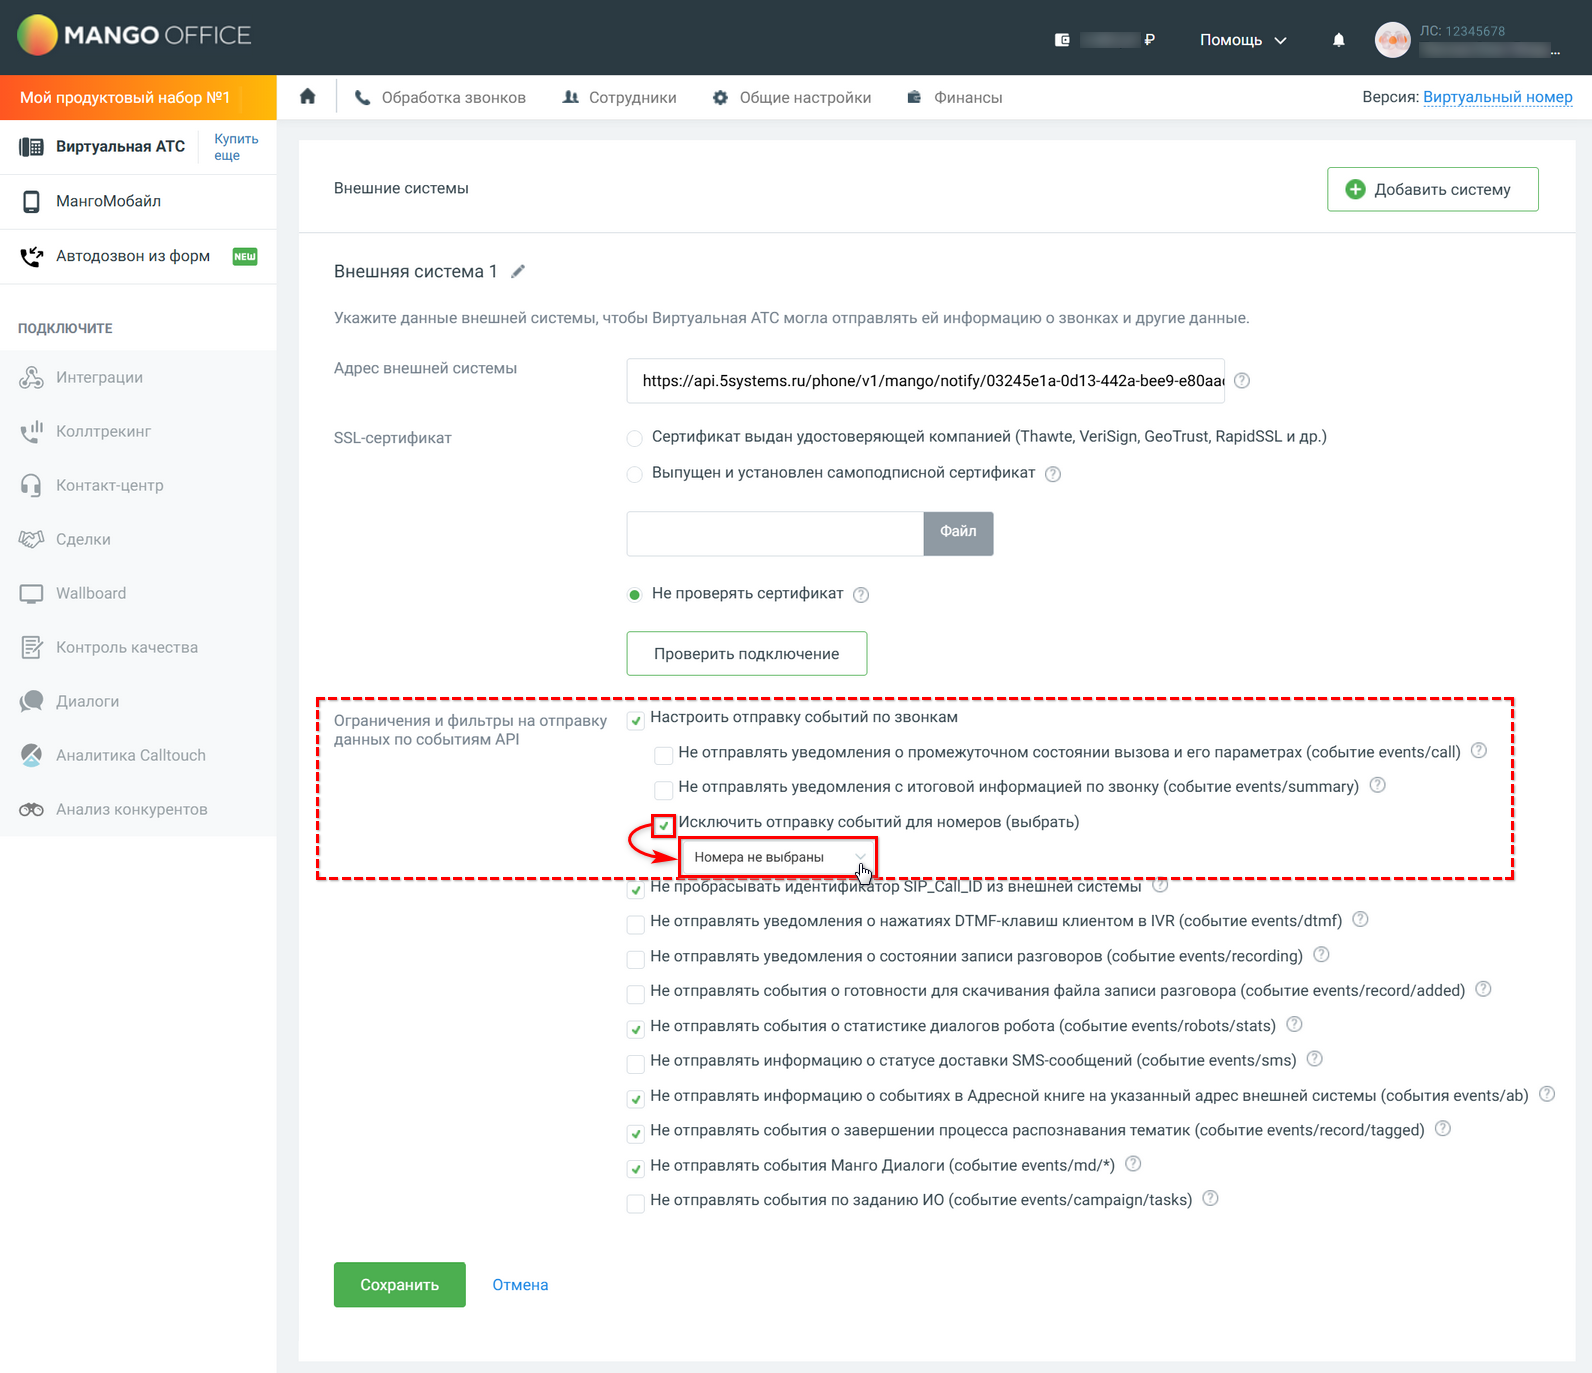Viewport: 1592px width, 1373px height.
Task: Select Не проверять сертификат radio
Action: click(x=634, y=595)
